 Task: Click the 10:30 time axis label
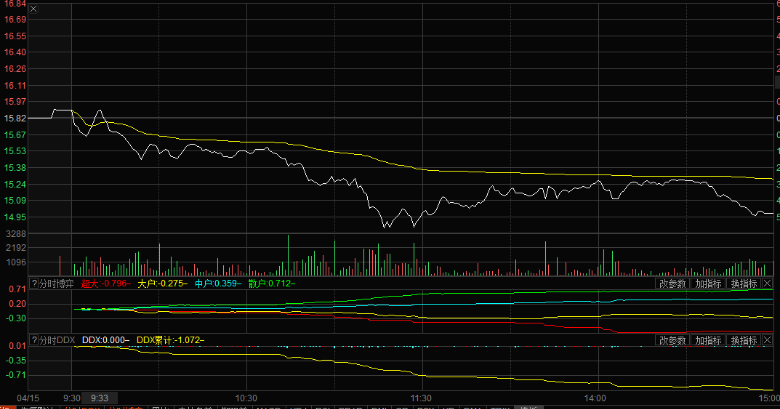(x=245, y=398)
